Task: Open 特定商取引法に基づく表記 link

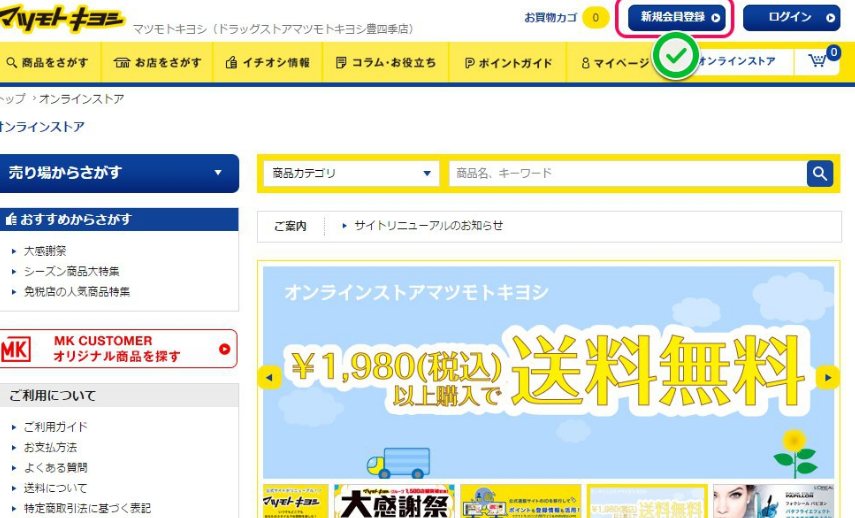Action: 87,508
